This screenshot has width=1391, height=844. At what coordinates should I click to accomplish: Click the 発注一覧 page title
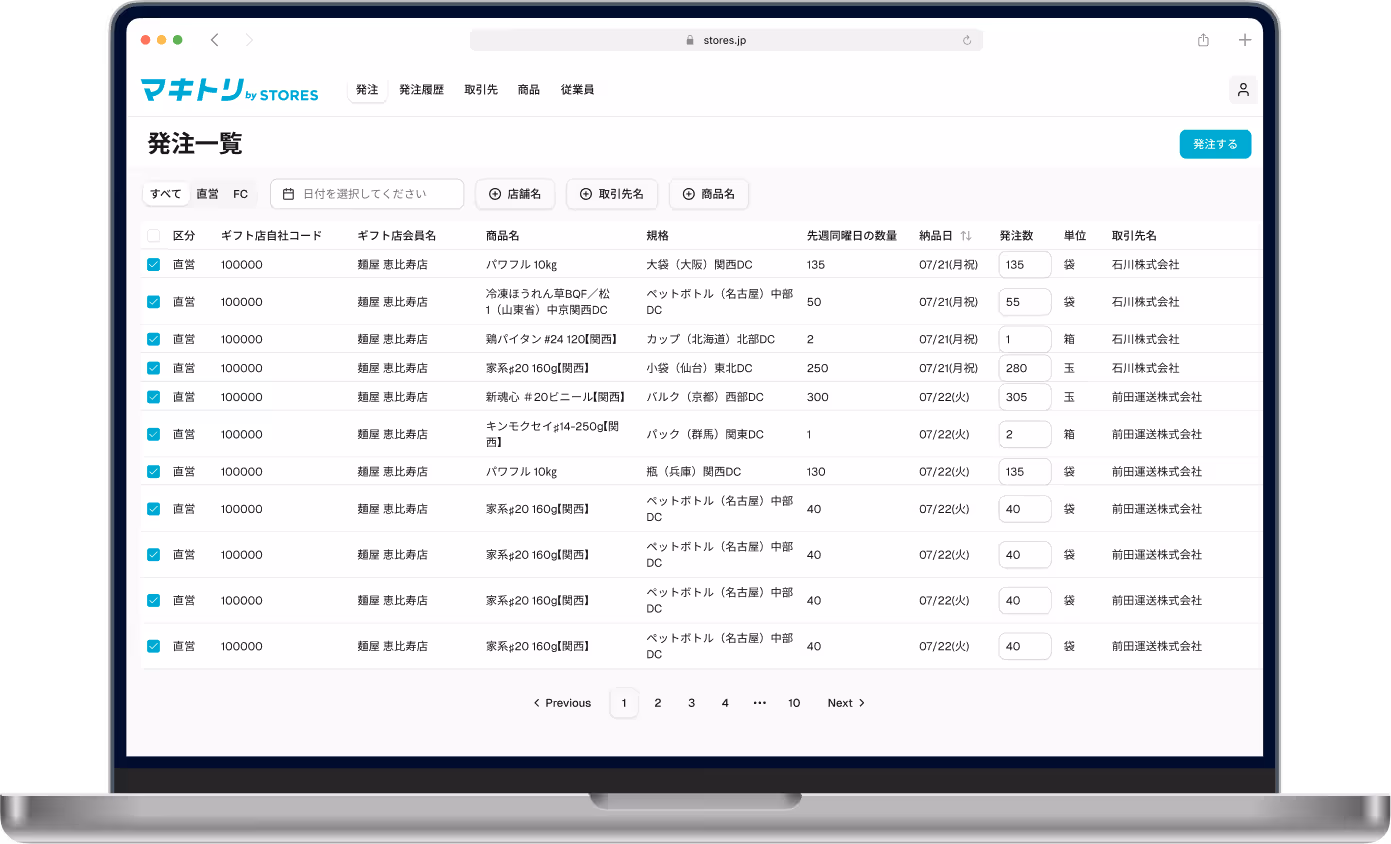click(x=195, y=144)
